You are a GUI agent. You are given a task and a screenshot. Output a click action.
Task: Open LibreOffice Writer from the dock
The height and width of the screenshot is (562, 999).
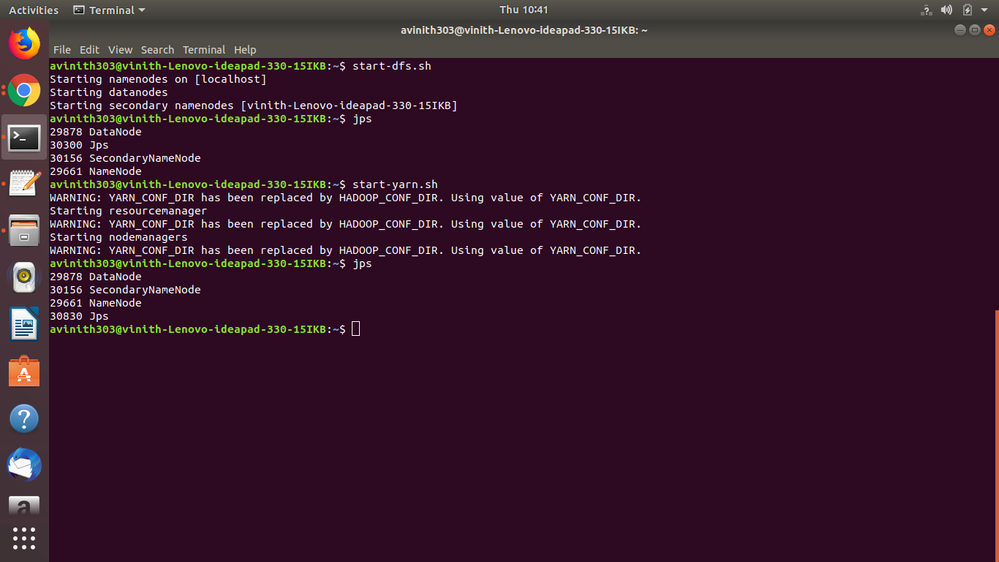pos(24,324)
